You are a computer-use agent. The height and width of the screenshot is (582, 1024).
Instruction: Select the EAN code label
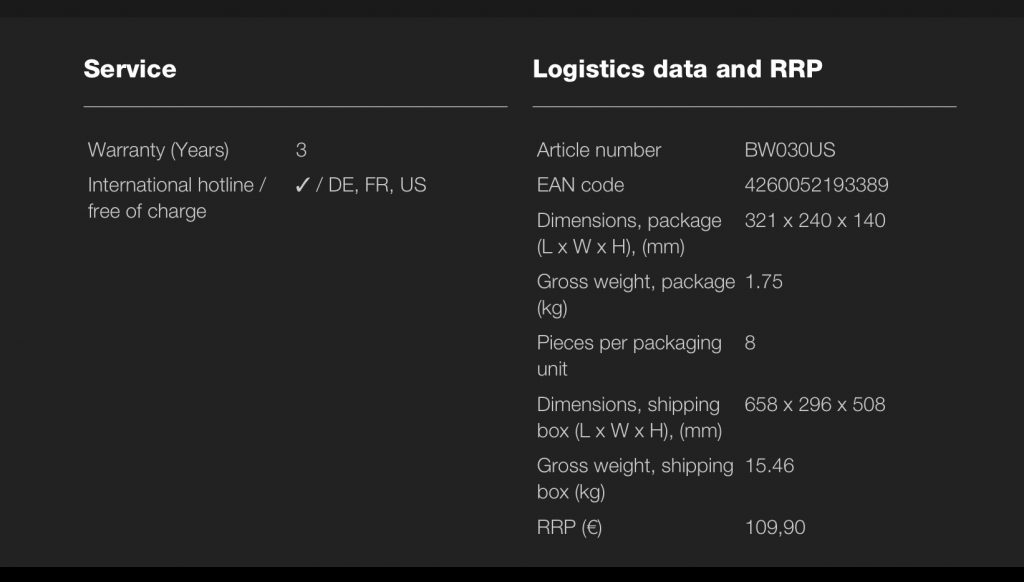[580, 185]
